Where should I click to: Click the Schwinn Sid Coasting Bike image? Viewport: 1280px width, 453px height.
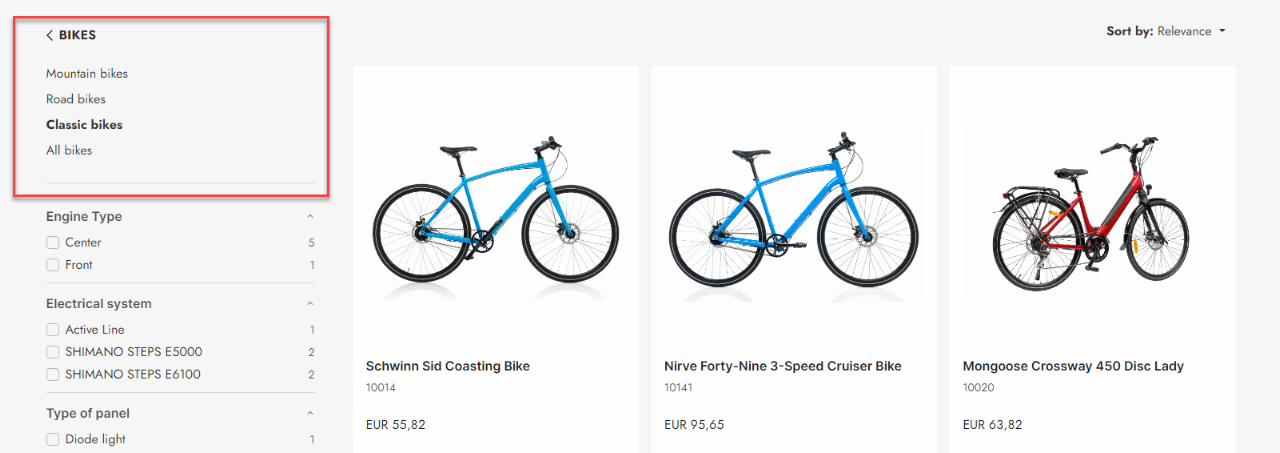[495, 215]
